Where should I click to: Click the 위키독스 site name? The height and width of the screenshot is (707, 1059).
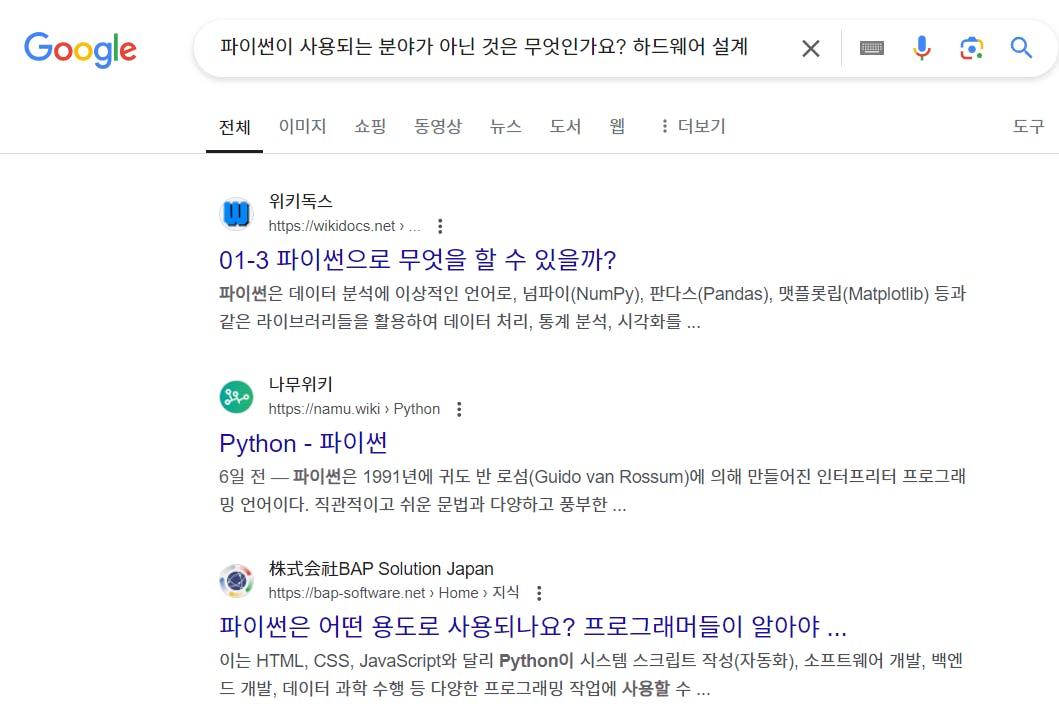301,201
